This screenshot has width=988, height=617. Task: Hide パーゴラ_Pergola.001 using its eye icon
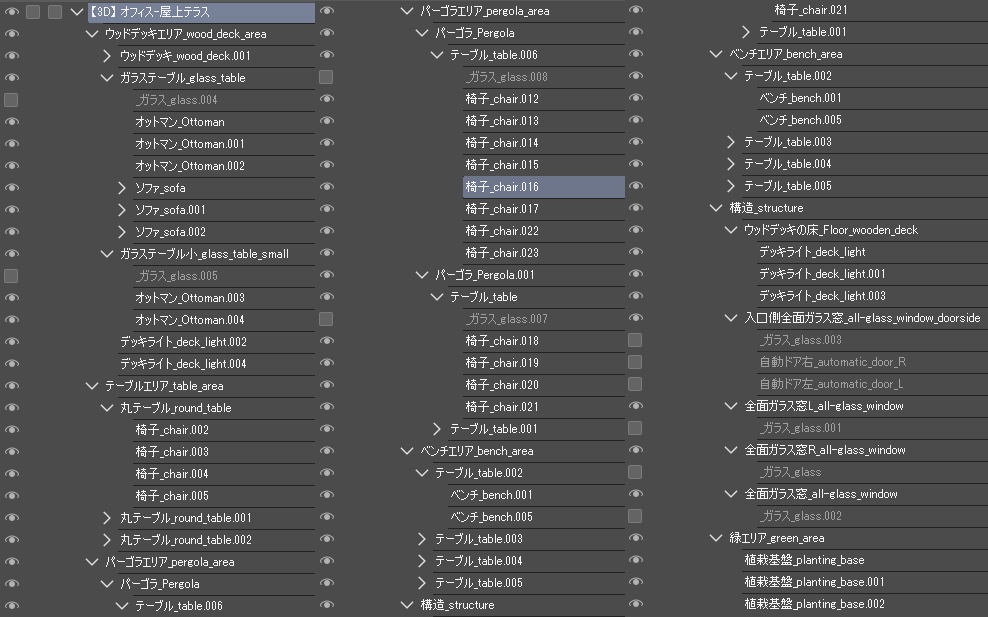tap(326, 275)
